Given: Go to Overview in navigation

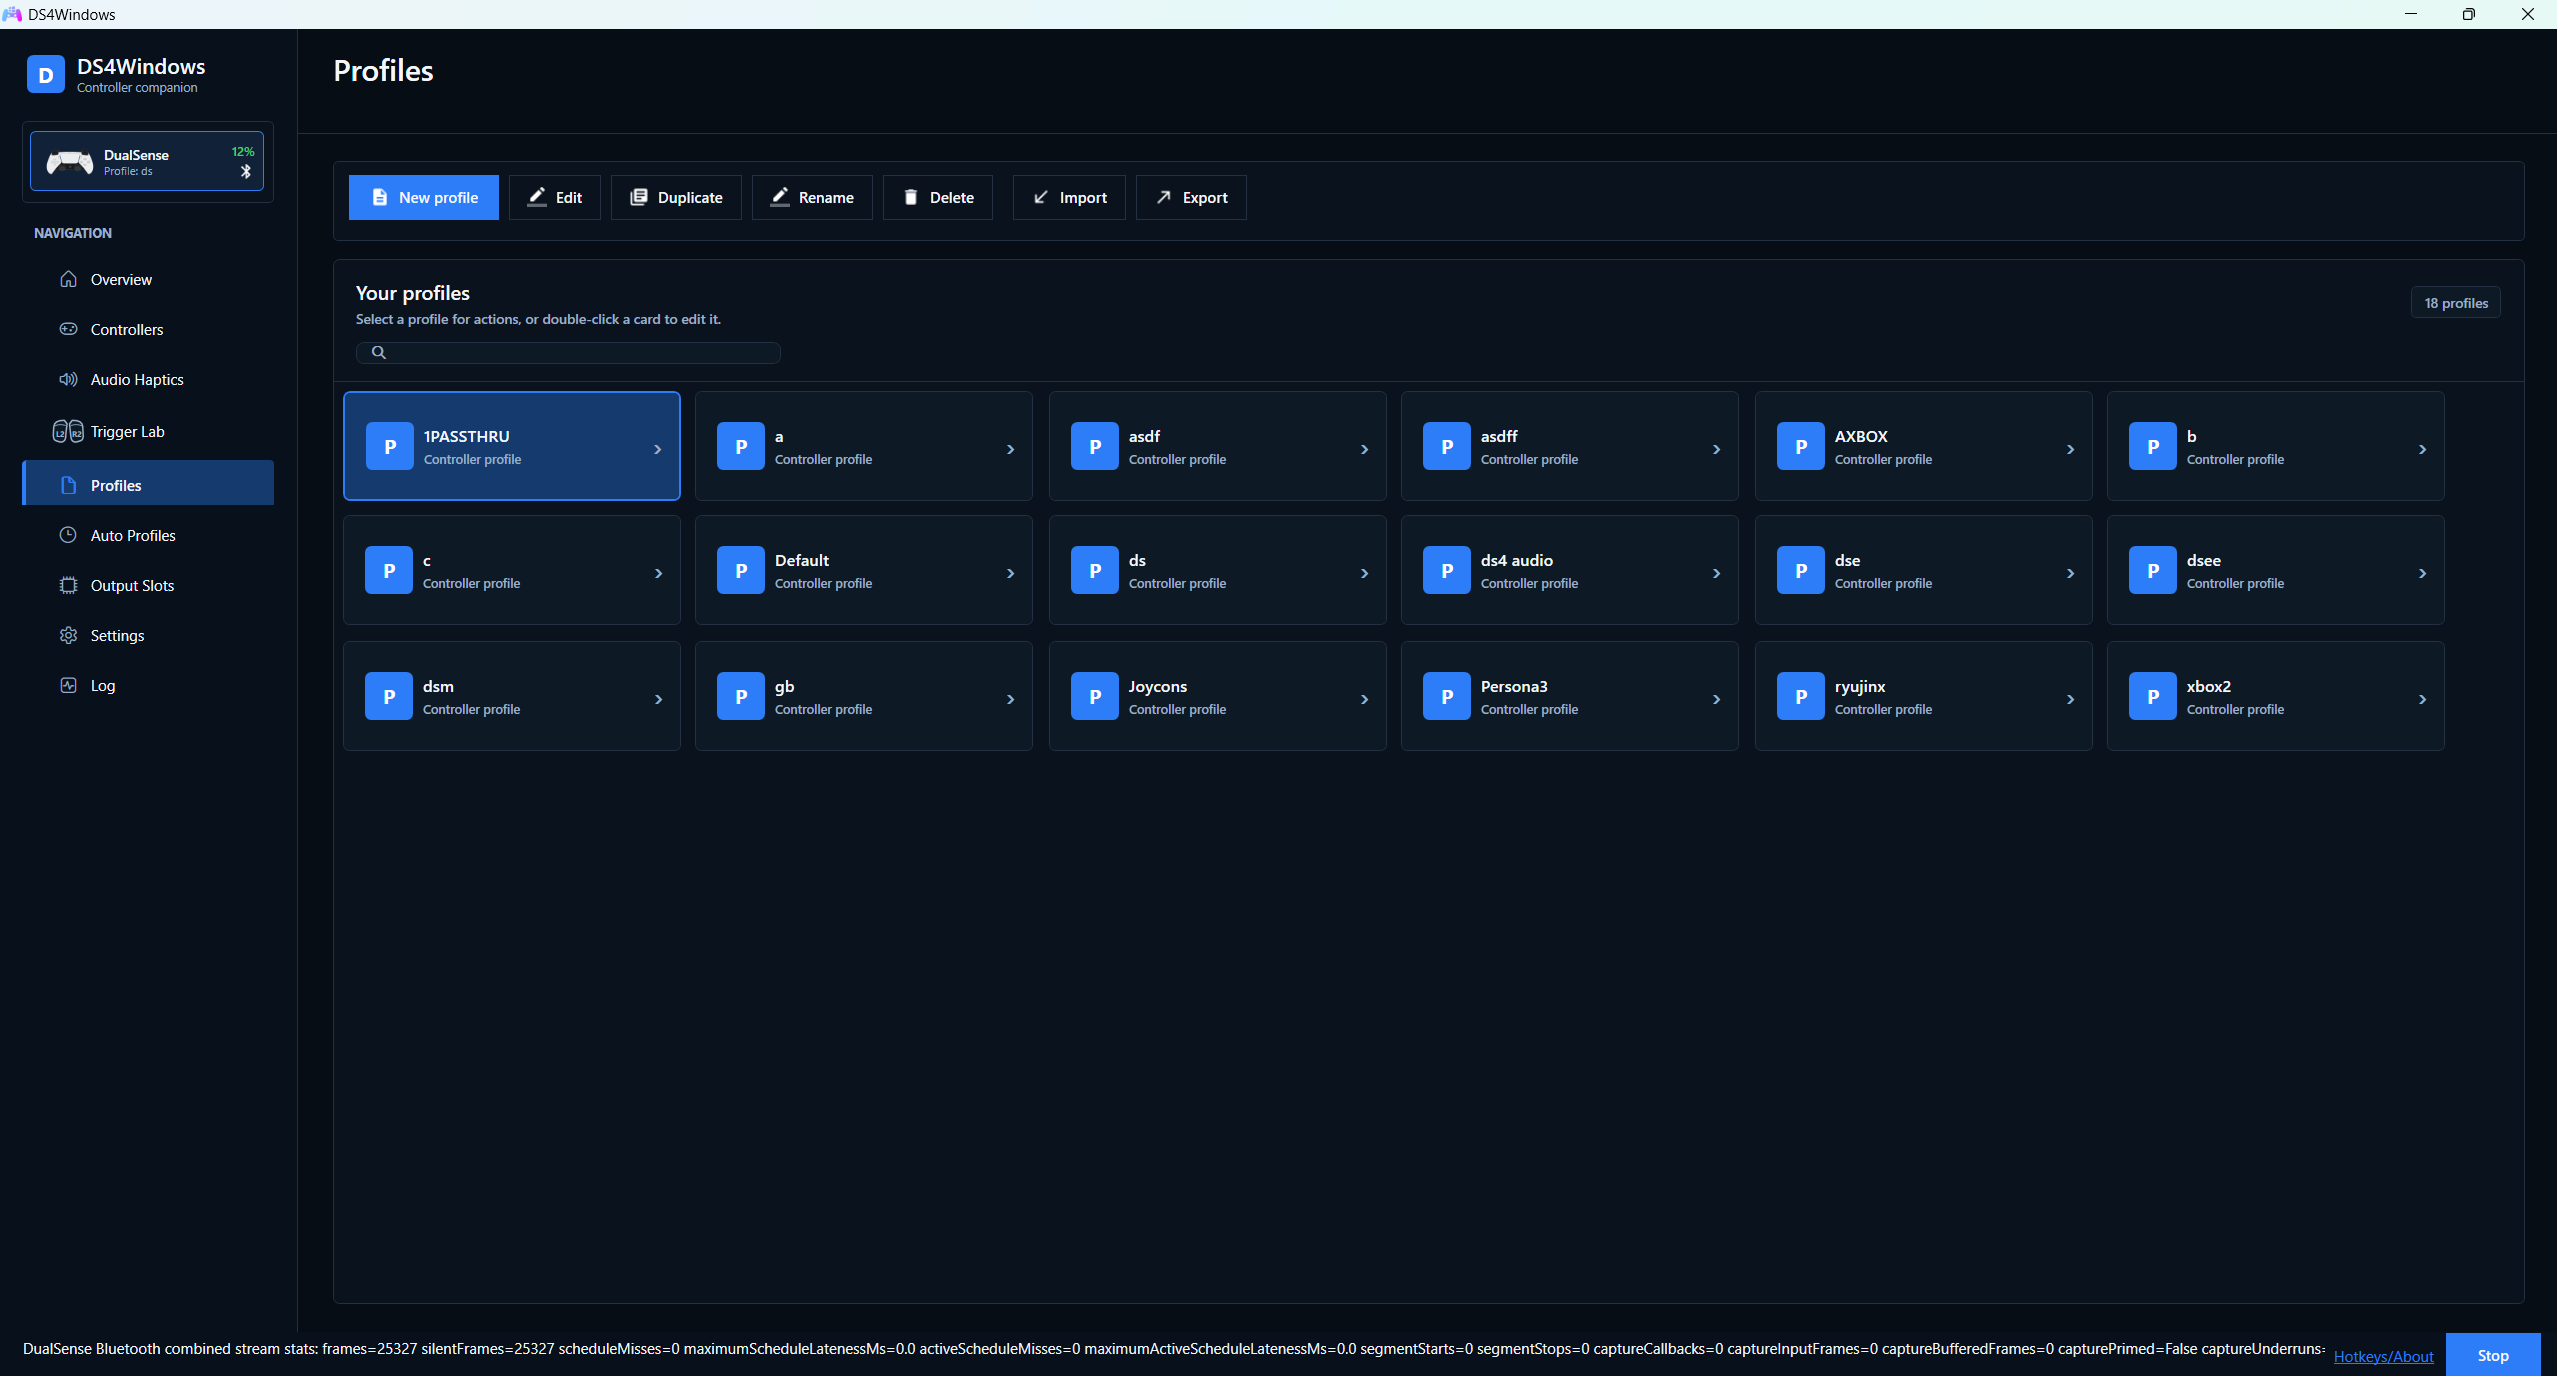Looking at the screenshot, I should pyautogui.click(x=148, y=279).
